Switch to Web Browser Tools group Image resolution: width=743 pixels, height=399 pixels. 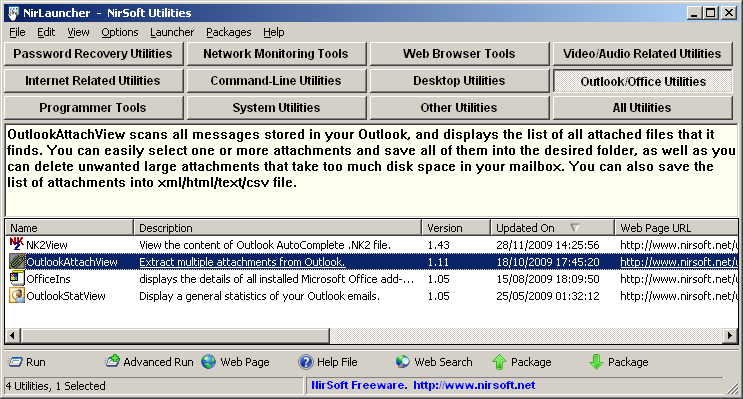coord(459,54)
